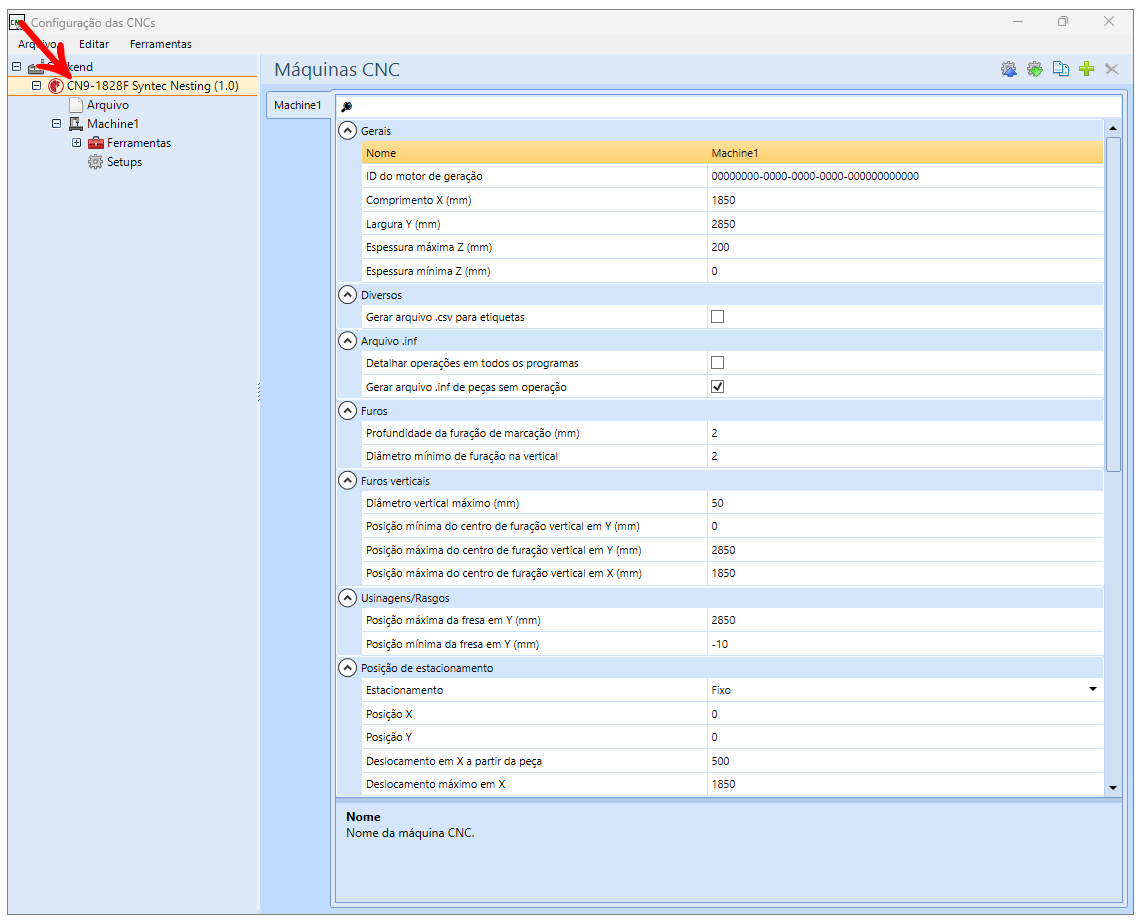Edit the 'Espessura máxima Z (mm)' value 200
The width and height of the screenshot is (1139, 922).
tap(905, 247)
